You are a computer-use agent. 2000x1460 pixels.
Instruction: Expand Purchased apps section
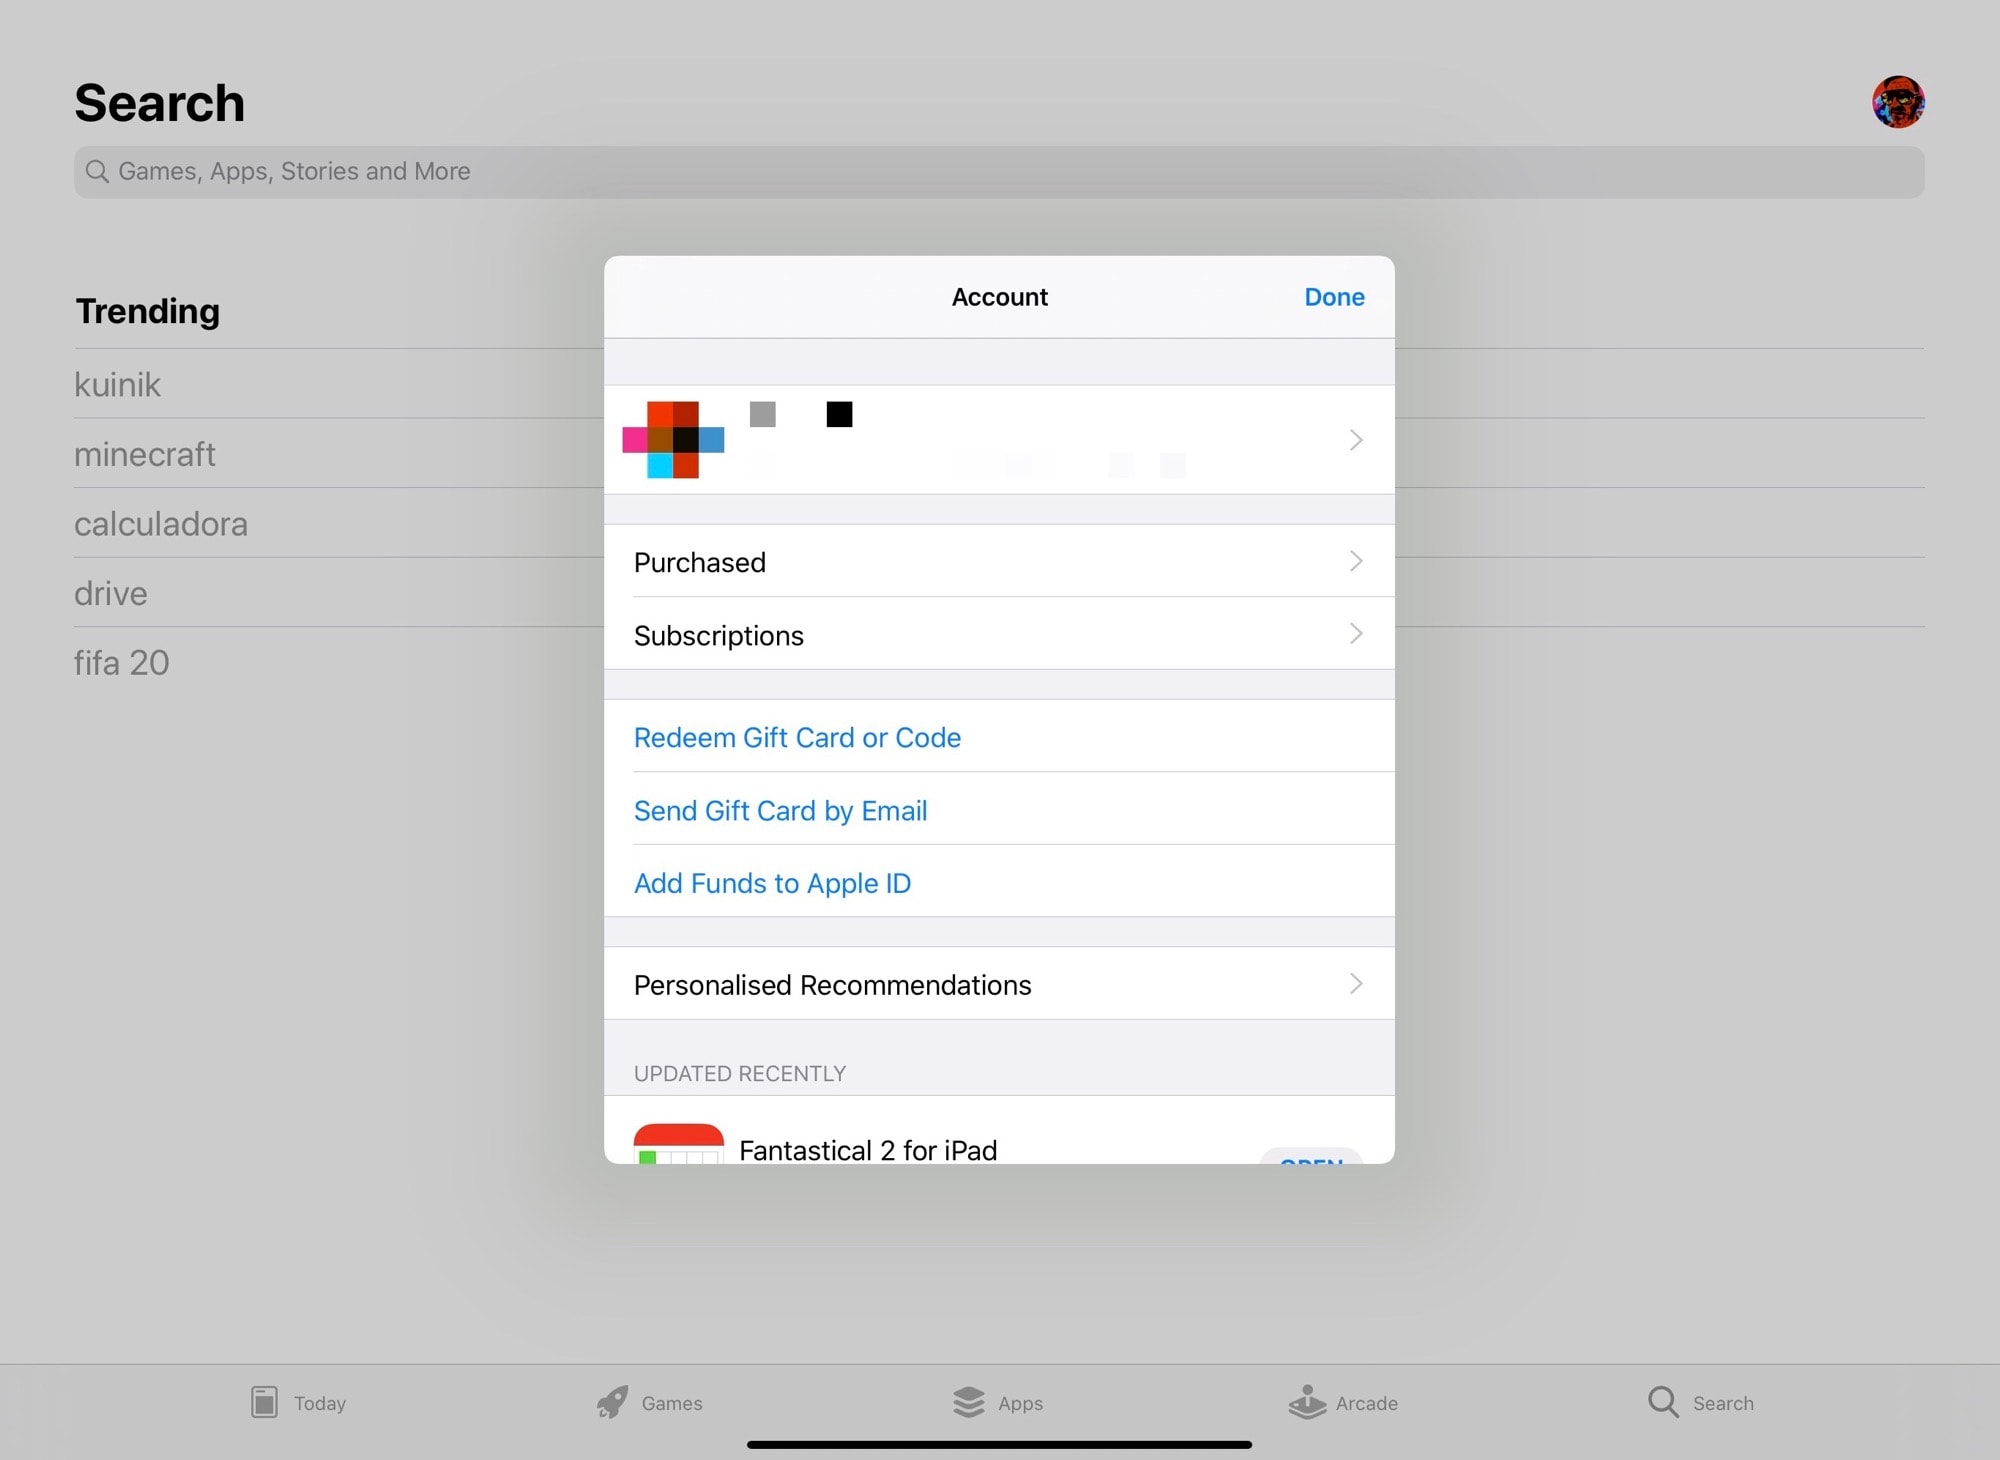1000,561
